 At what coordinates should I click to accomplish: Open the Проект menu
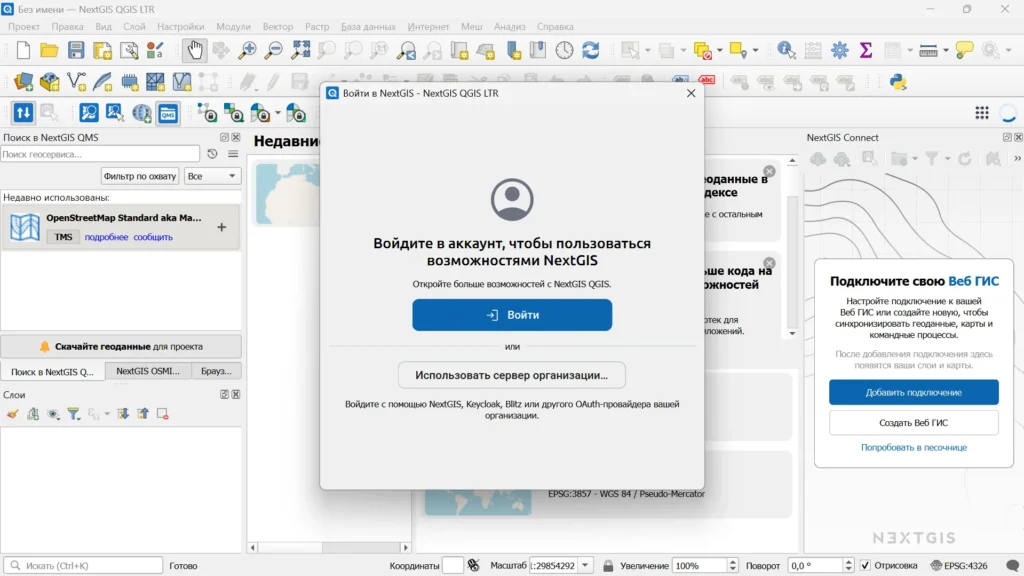coord(24,27)
